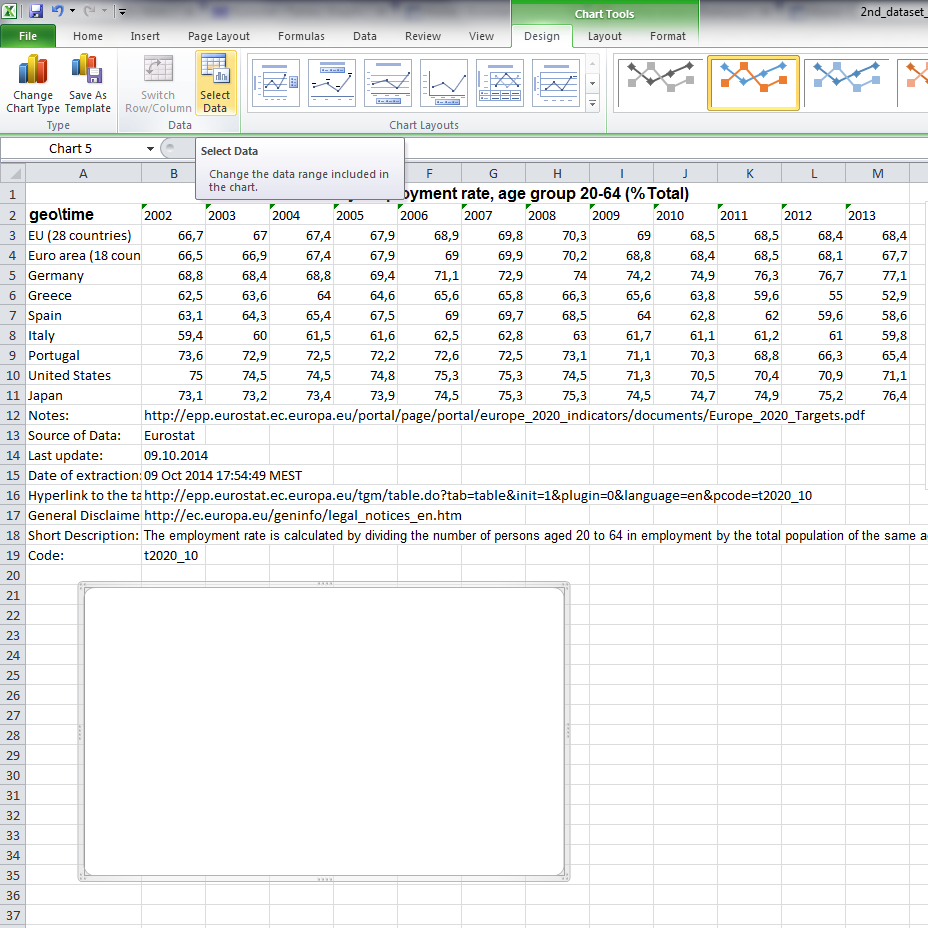
Task: Choose the gray chart style
Action: pyautogui.click(x=660, y=83)
